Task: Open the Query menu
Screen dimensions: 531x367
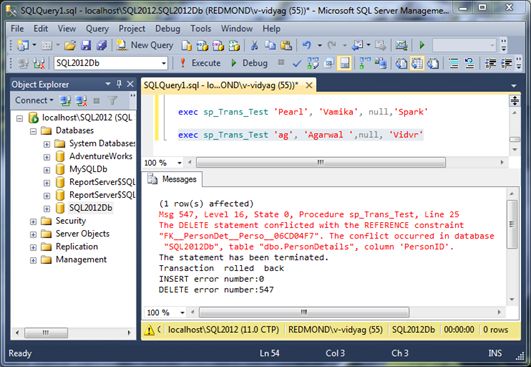Action: click(97, 29)
